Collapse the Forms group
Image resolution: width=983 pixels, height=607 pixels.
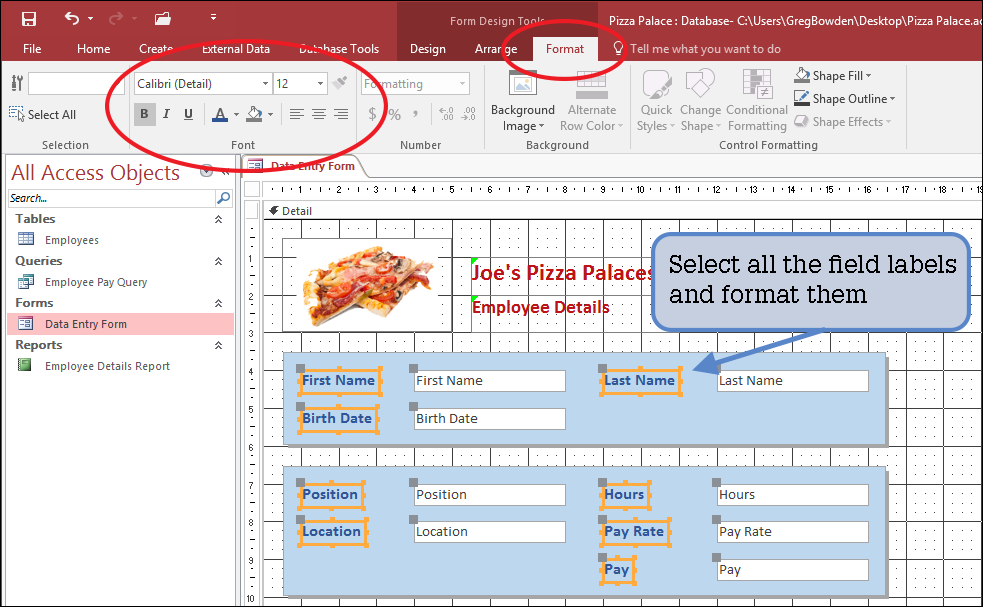coord(218,304)
